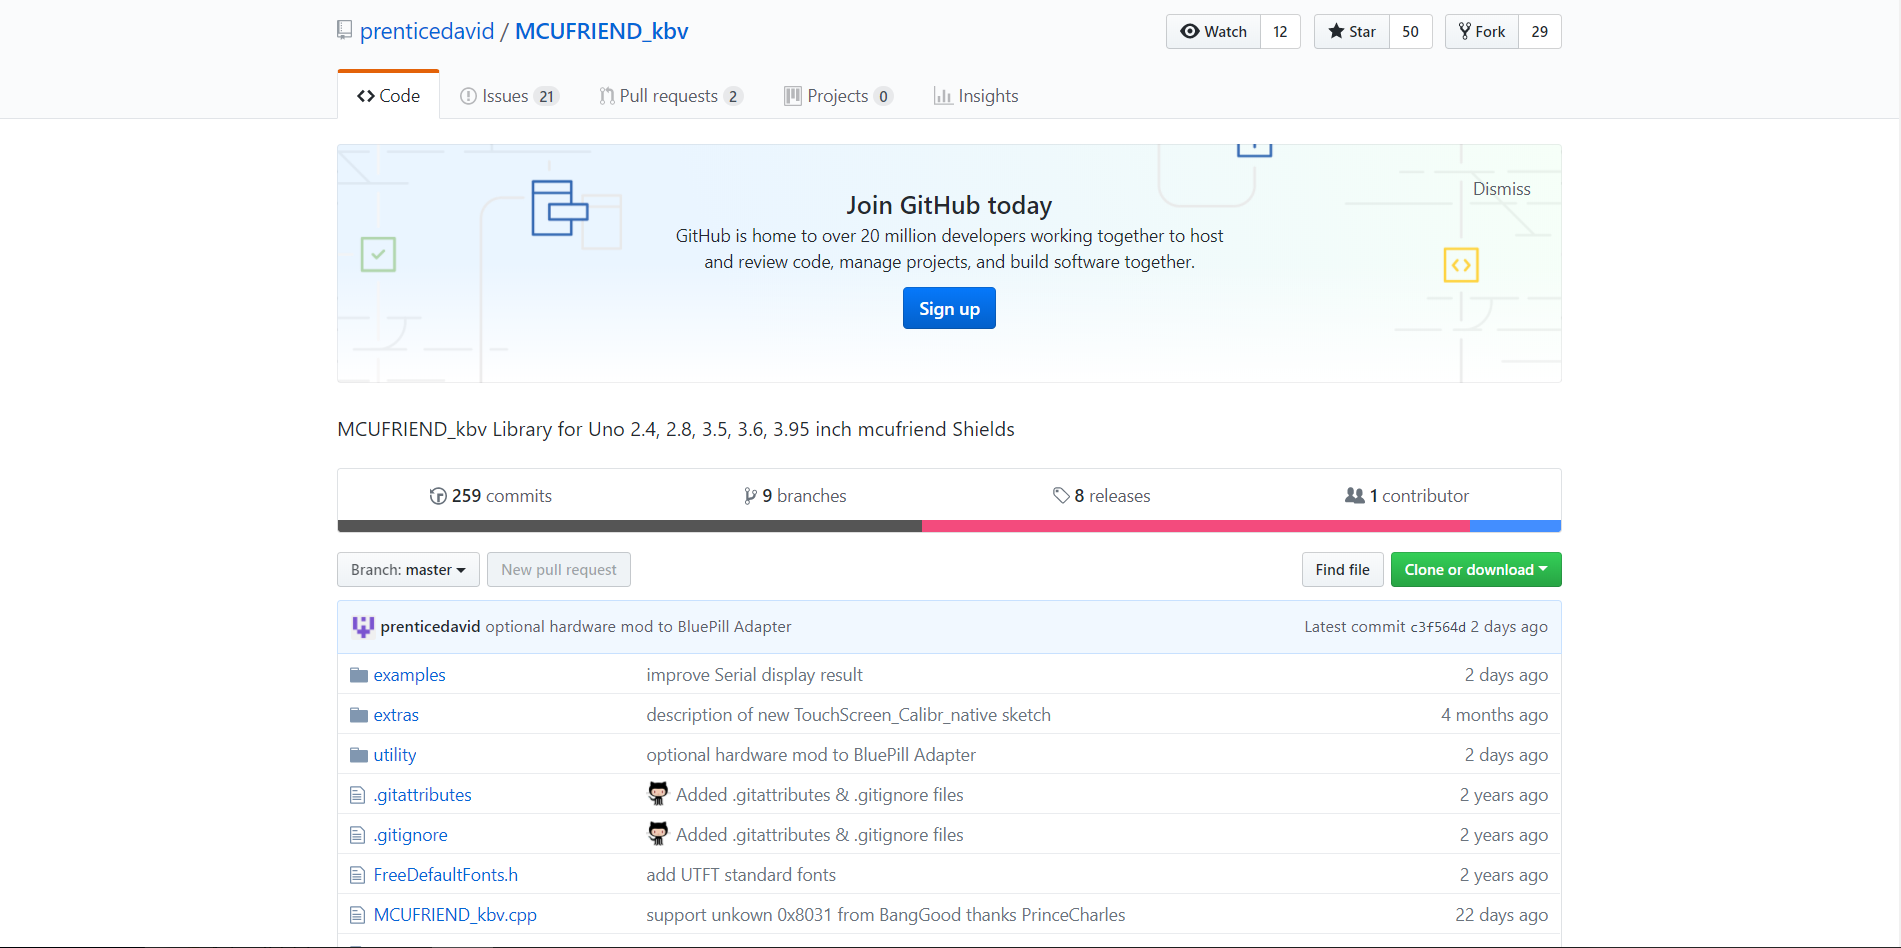Open the Insights tab

pos(976,96)
